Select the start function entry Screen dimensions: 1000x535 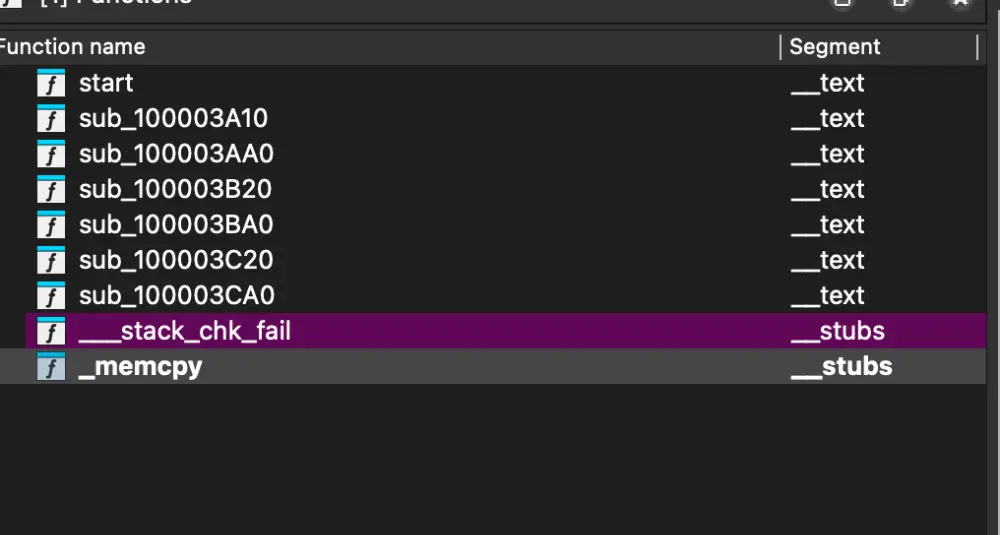click(106, 83)
